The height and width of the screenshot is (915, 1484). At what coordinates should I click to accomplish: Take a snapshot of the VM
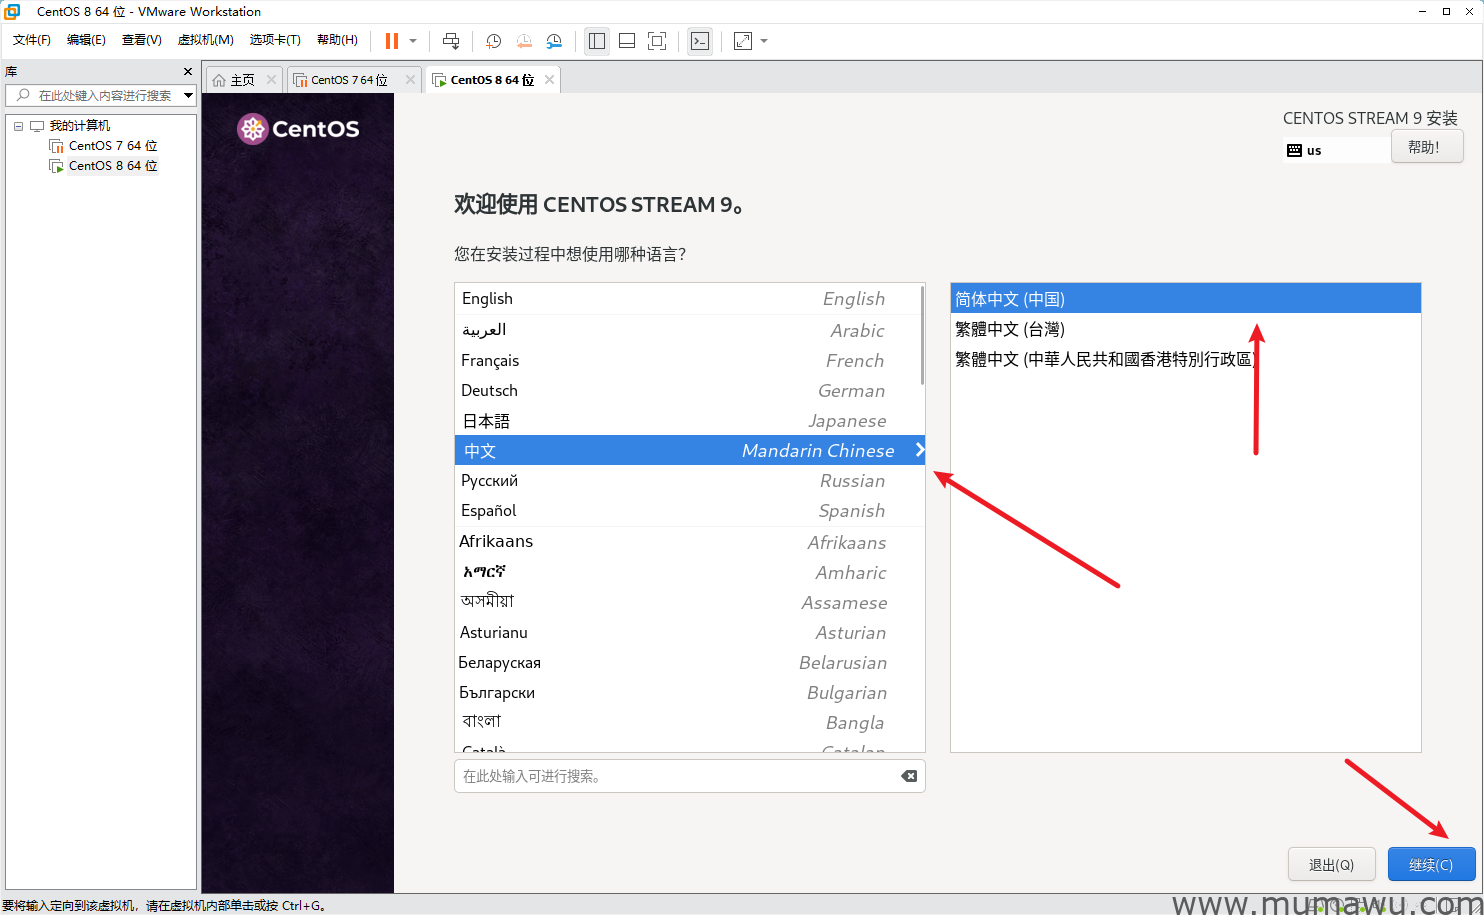click(493, 41)
